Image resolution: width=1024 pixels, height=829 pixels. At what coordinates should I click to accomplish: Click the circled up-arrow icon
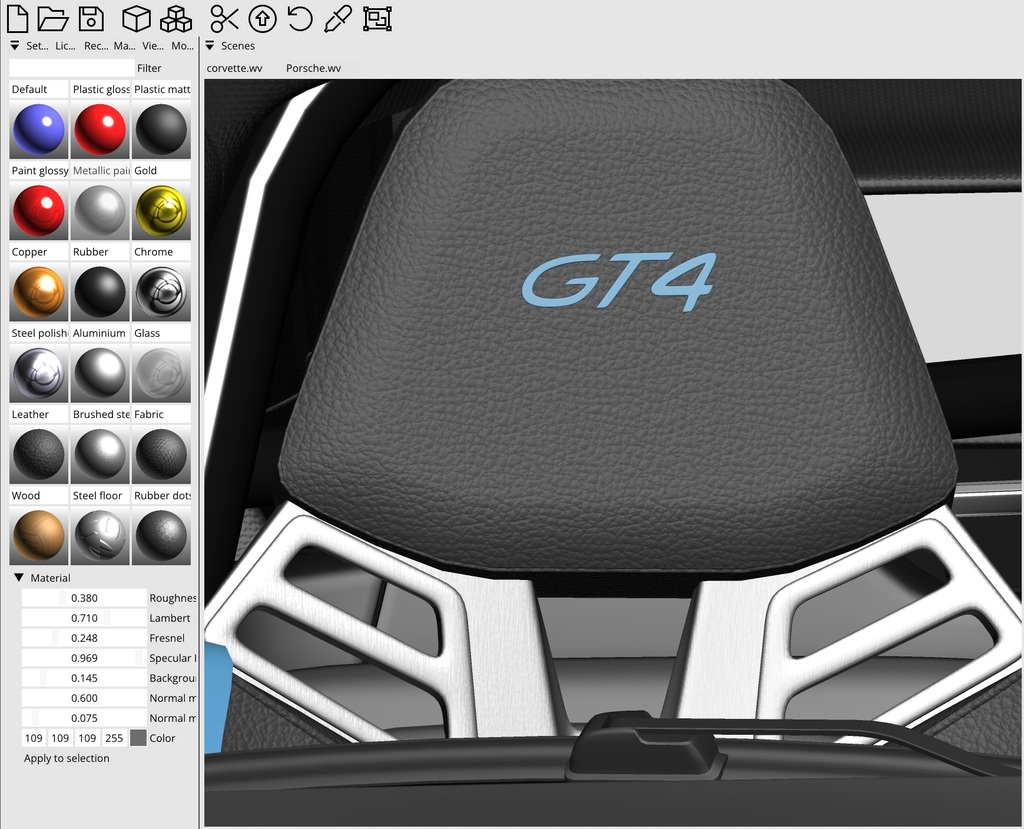(262, 18)
